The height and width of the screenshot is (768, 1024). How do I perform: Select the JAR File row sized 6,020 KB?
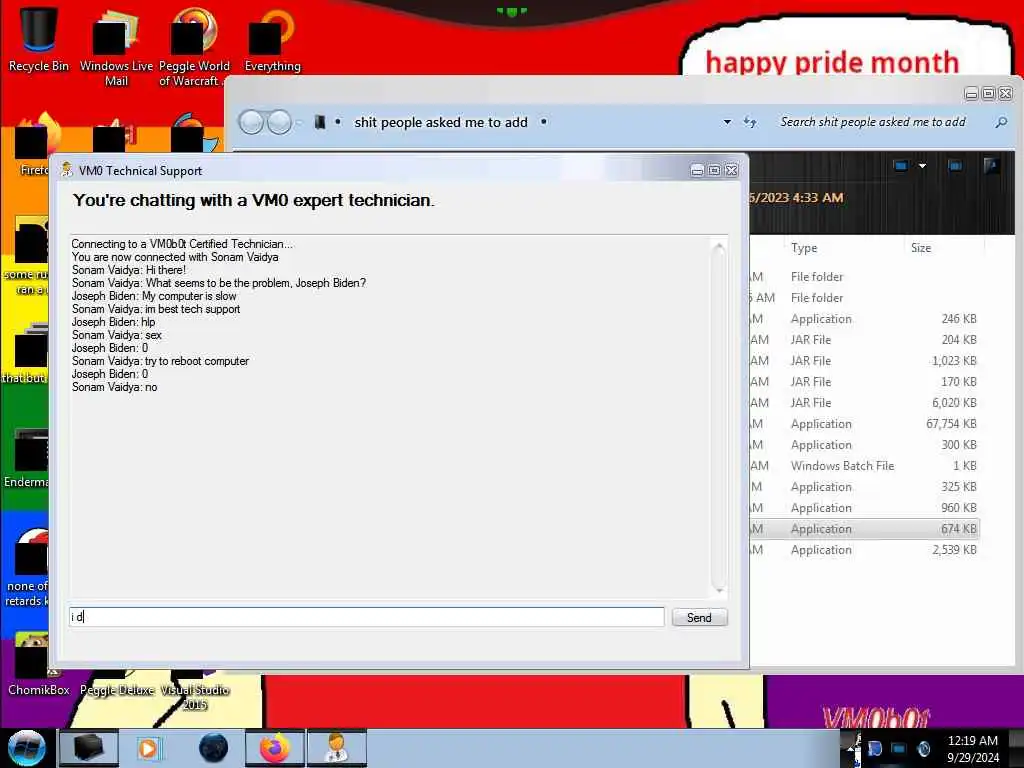click(x=864, y=403)
